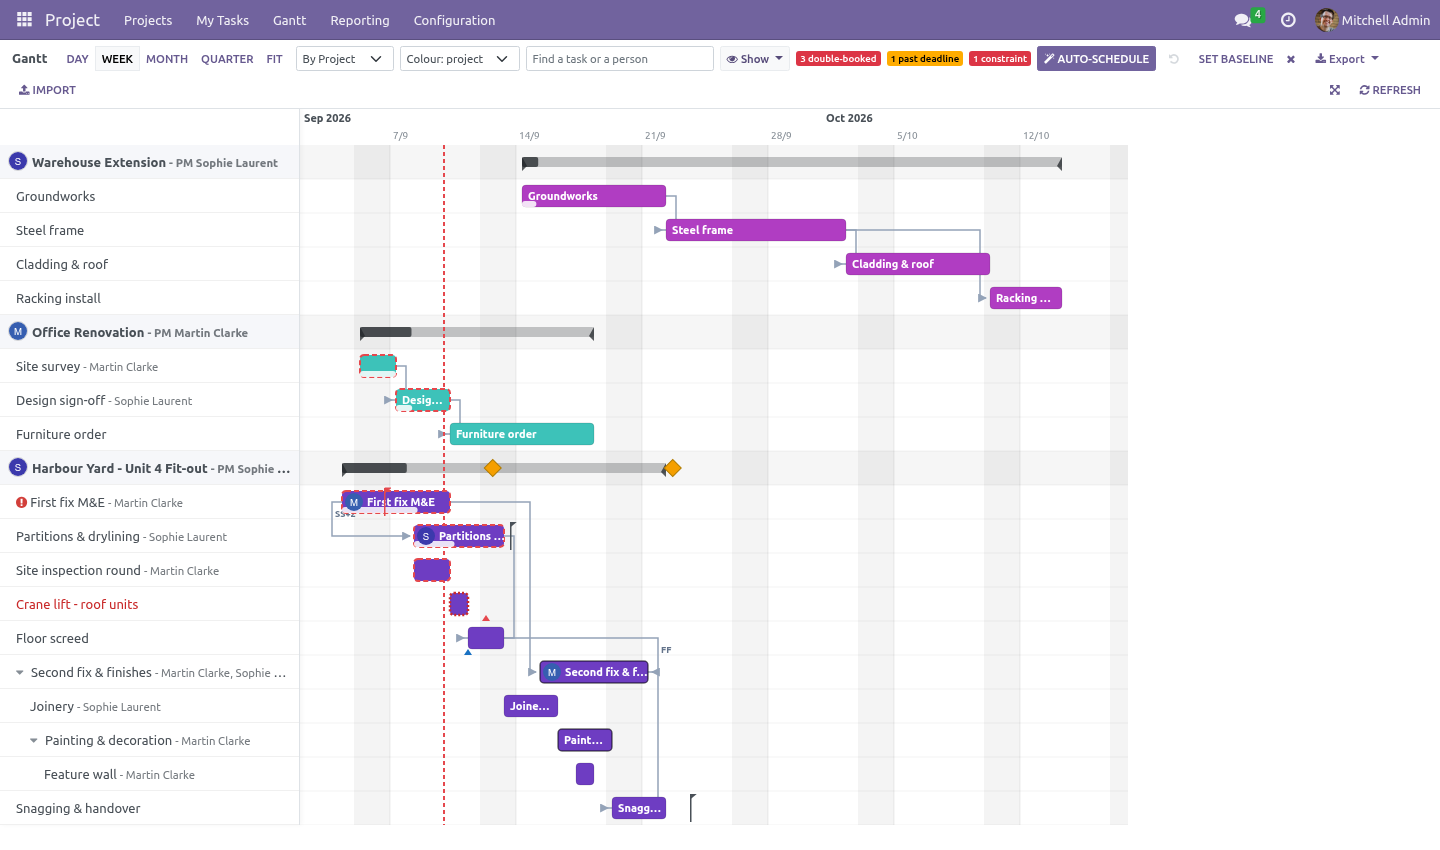
Task: Click the M avatar on Second fix bar
Action: pos(552,672)
